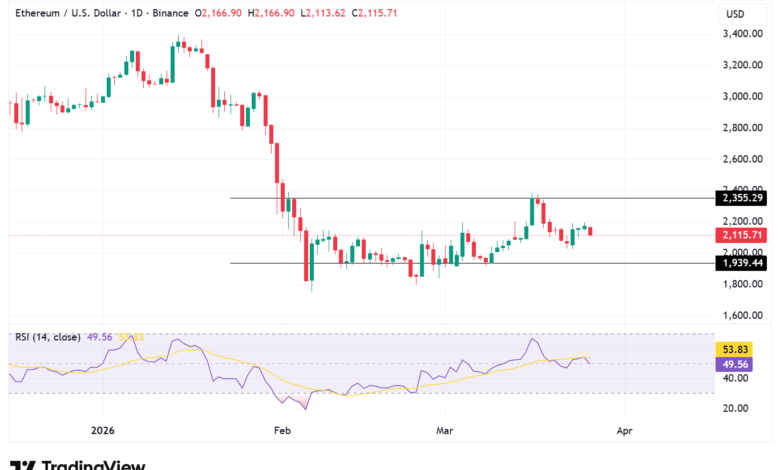The height and width of the screenshot is (470, 780).
Task: Click the Apr label on time axis
Action: 624,433
